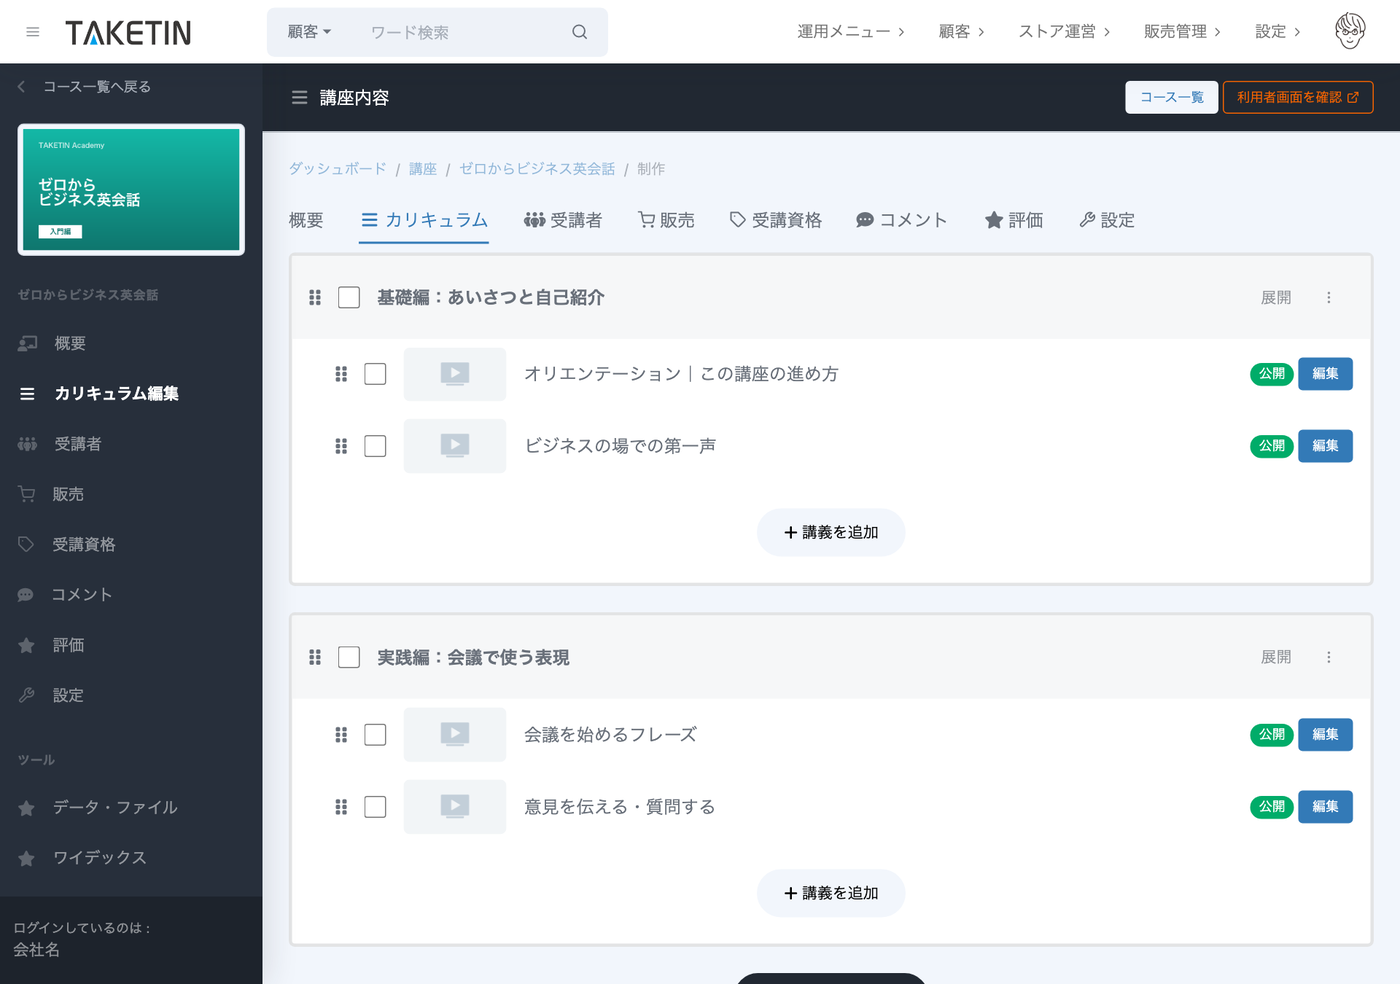
Task: Open the 評価 tab
Action: click(1013, 221)
